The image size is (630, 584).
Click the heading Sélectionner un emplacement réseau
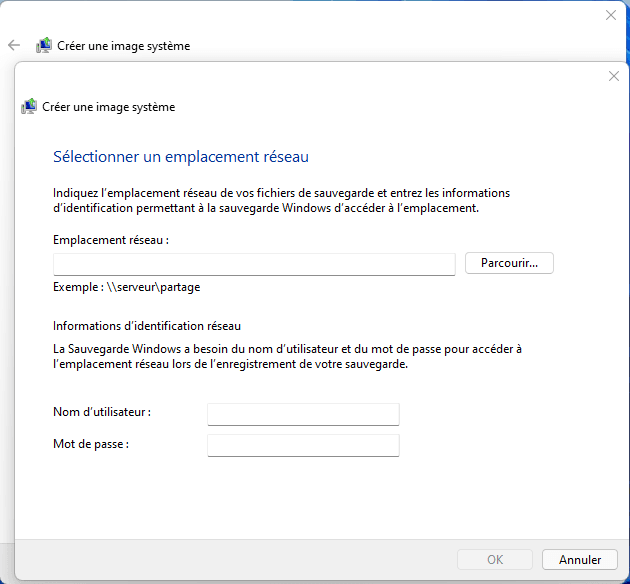(x=180, y=157)
